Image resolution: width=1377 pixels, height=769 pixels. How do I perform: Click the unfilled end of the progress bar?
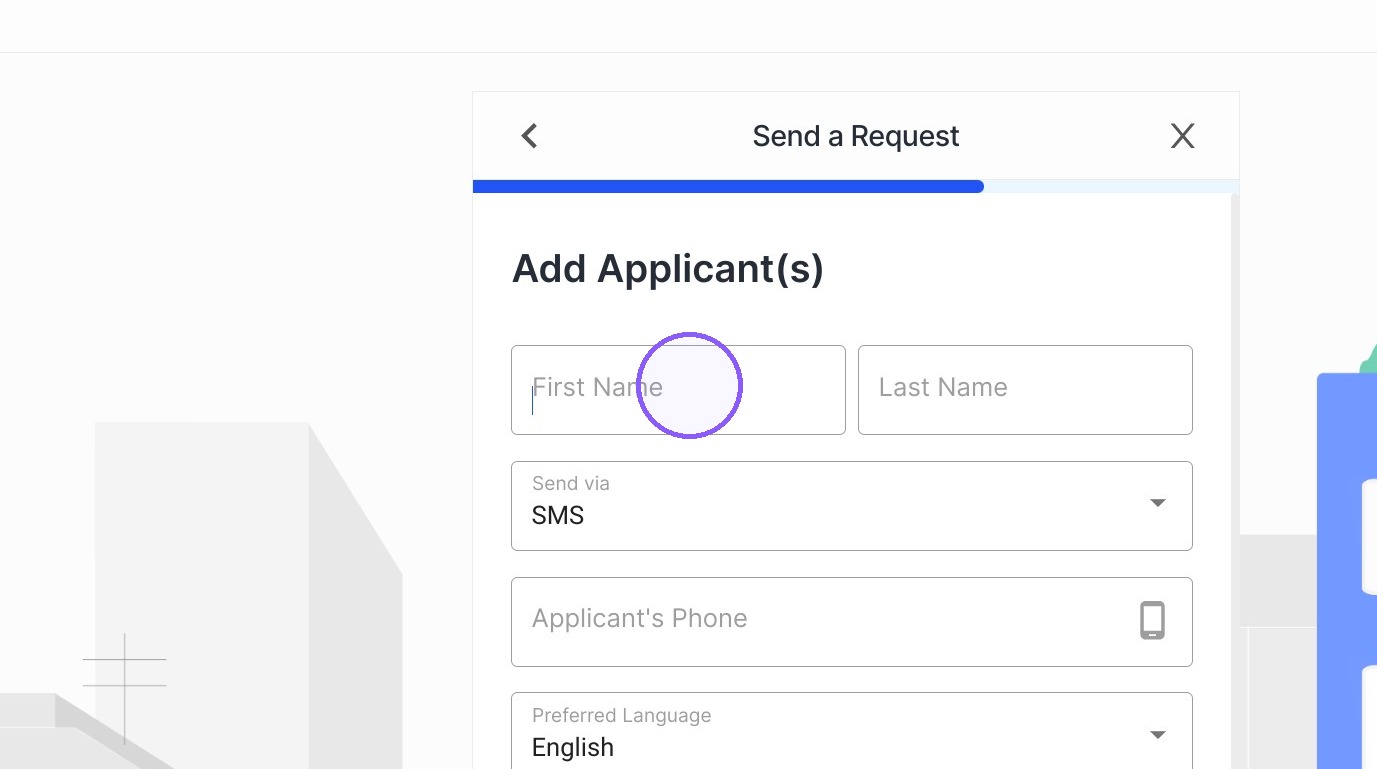pos(1111,186)
